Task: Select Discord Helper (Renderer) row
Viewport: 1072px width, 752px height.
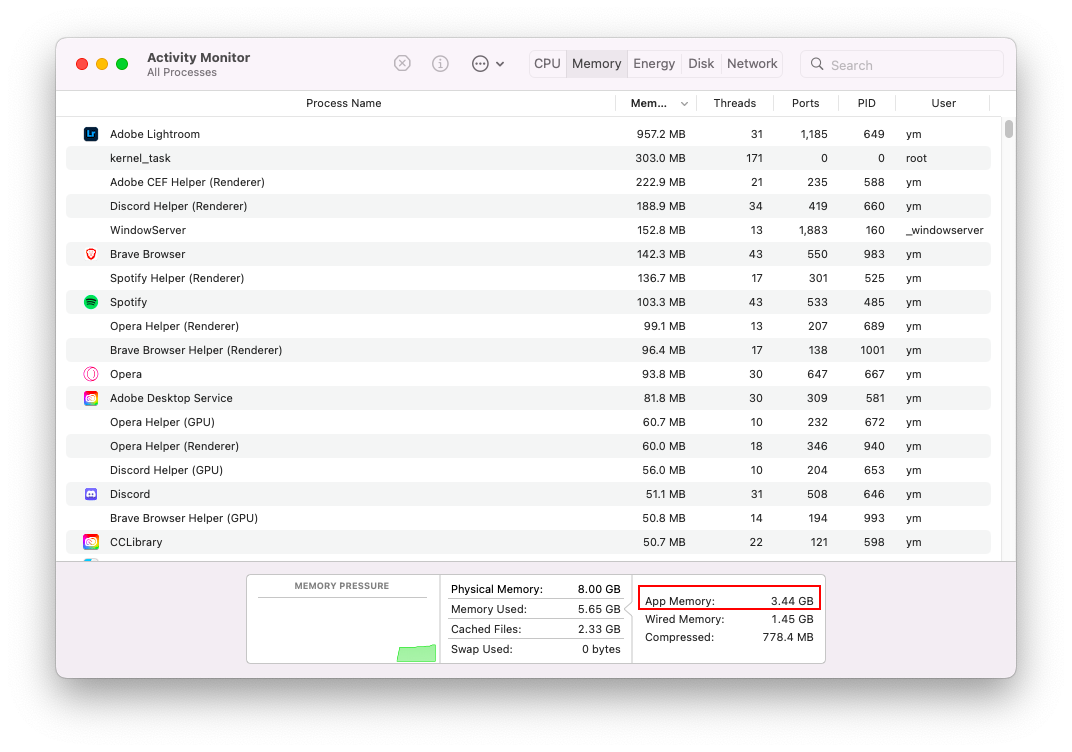Action: [528, 206]
